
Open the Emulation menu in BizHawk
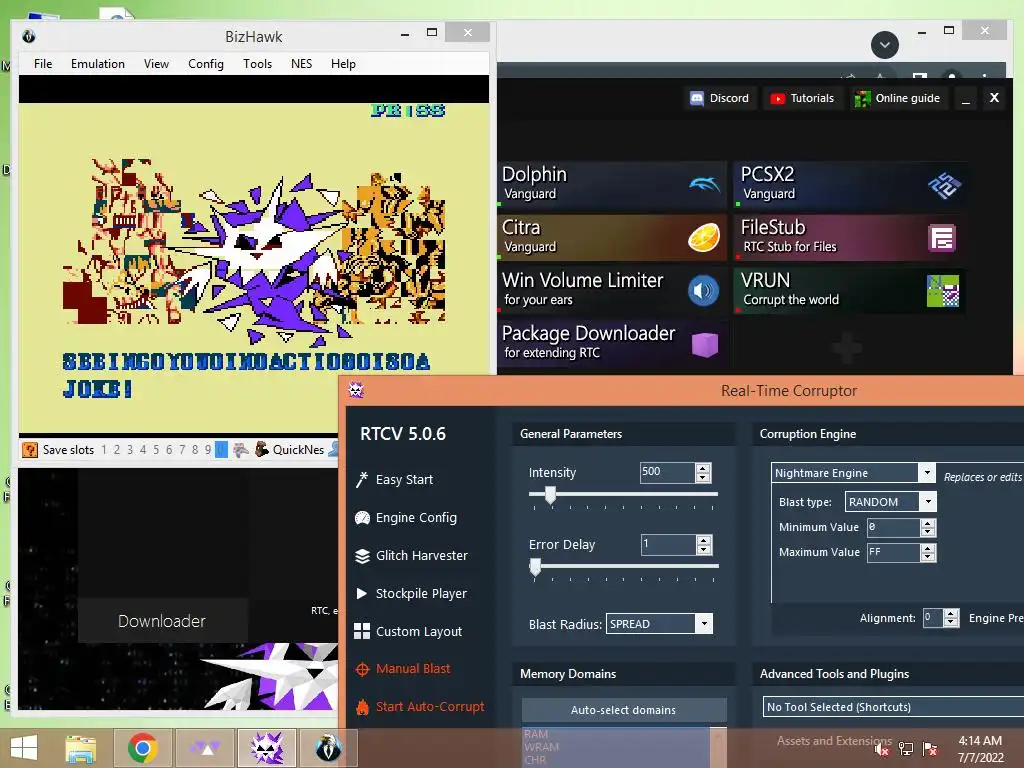pos(98,64)
